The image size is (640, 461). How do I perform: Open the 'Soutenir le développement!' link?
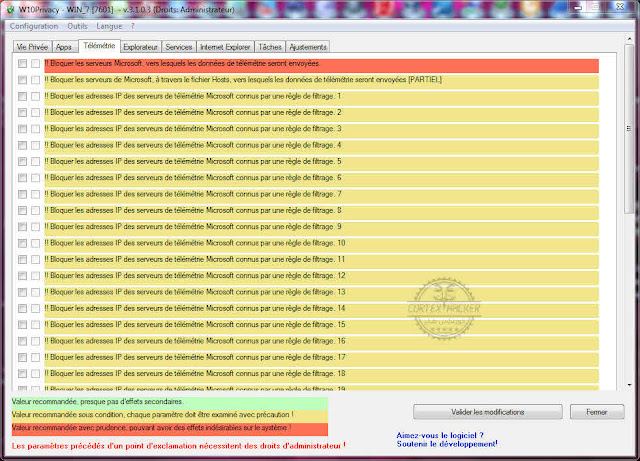tap(447, 444)
